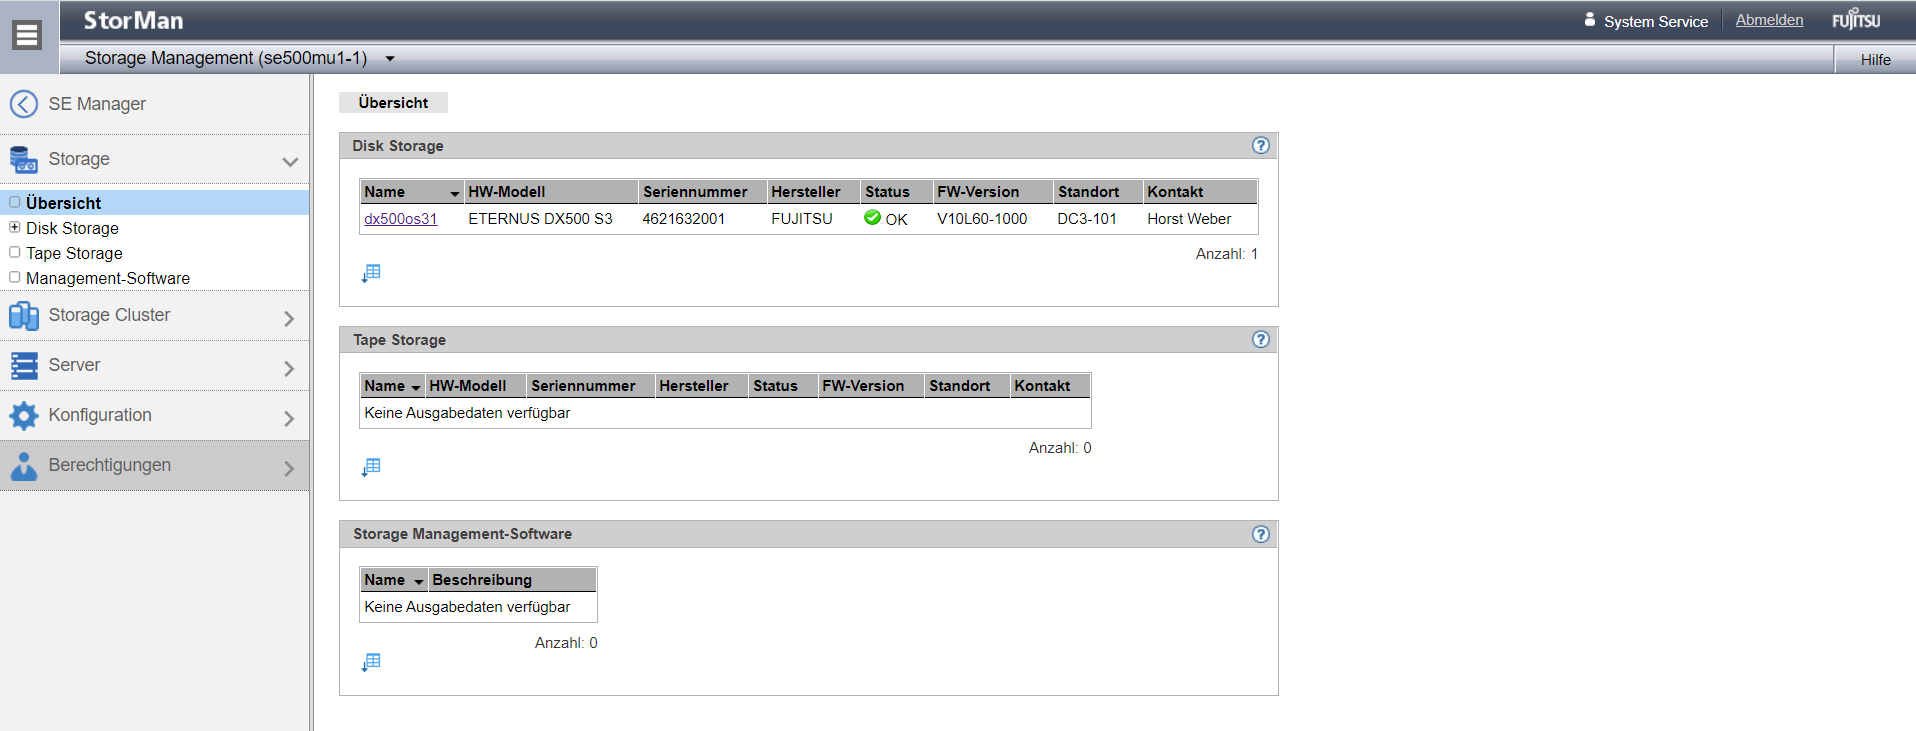Open Disk Storage in the sidebar tree
Viewport: 1916px width, 731px height.
(x=72, y=228)
